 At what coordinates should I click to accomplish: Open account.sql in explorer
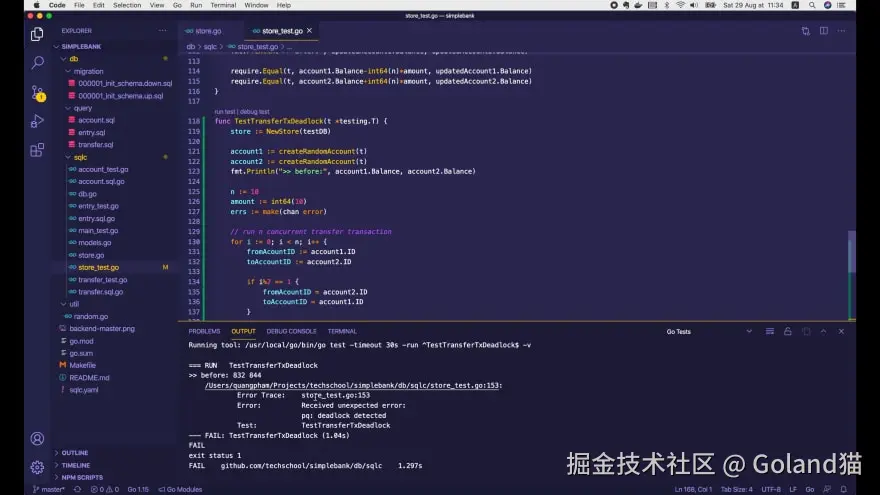(x=97, y=120)
